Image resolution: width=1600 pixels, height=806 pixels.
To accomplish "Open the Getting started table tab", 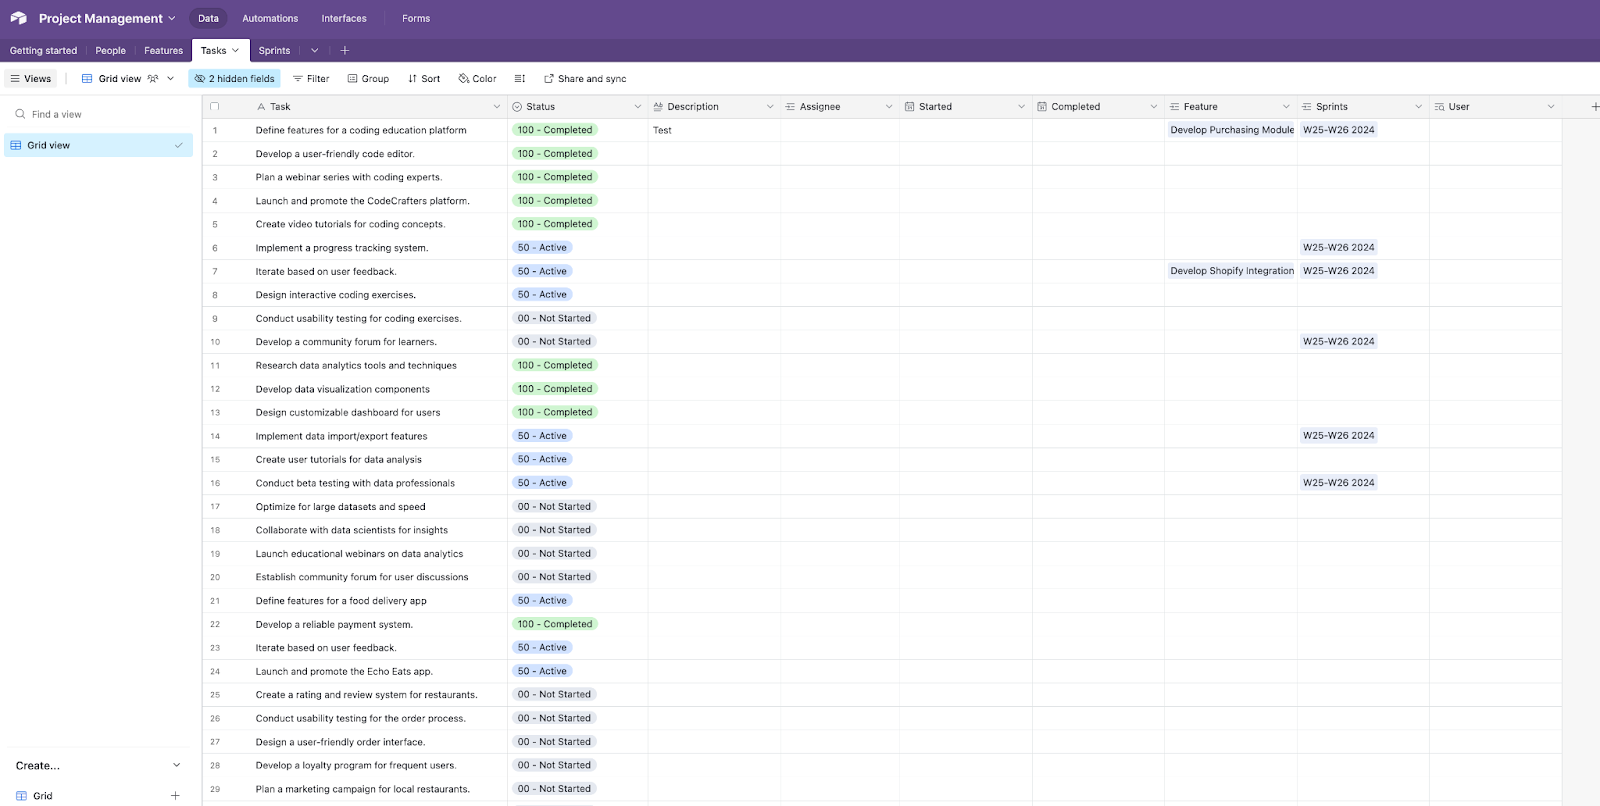I will [x=43, y=51].
